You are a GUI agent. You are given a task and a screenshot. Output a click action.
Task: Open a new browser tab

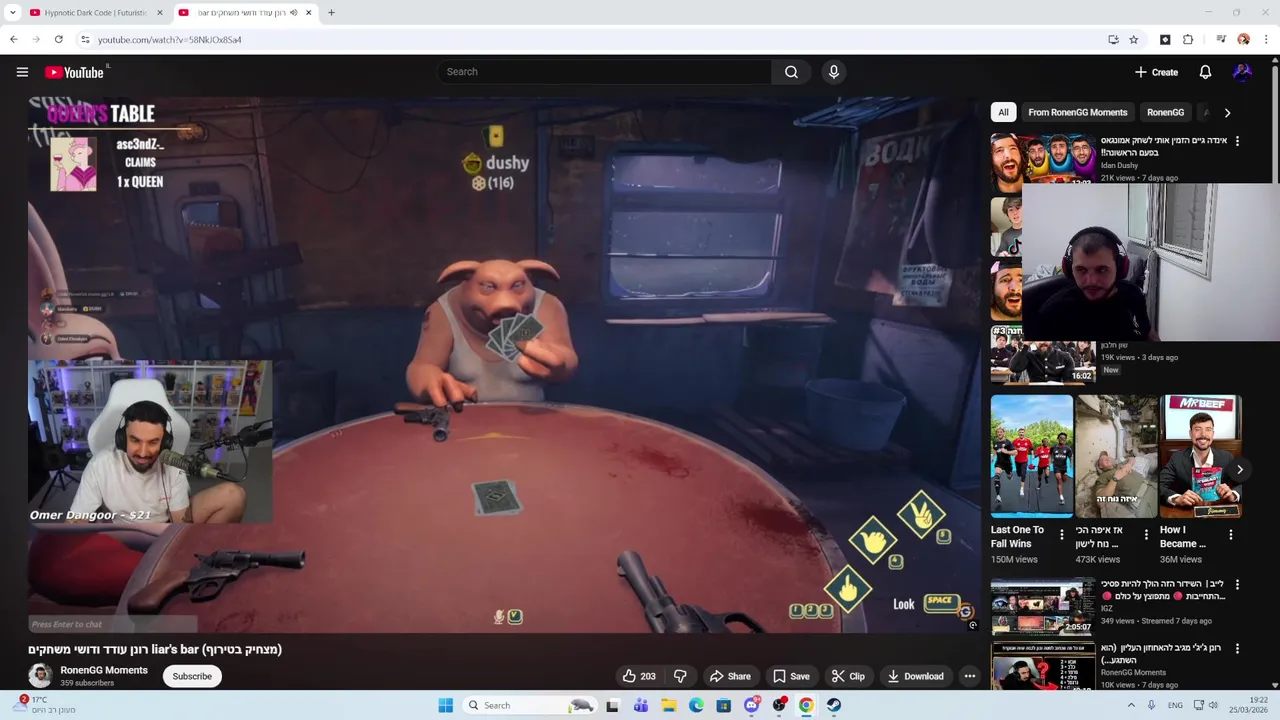[x=331, y=13]
